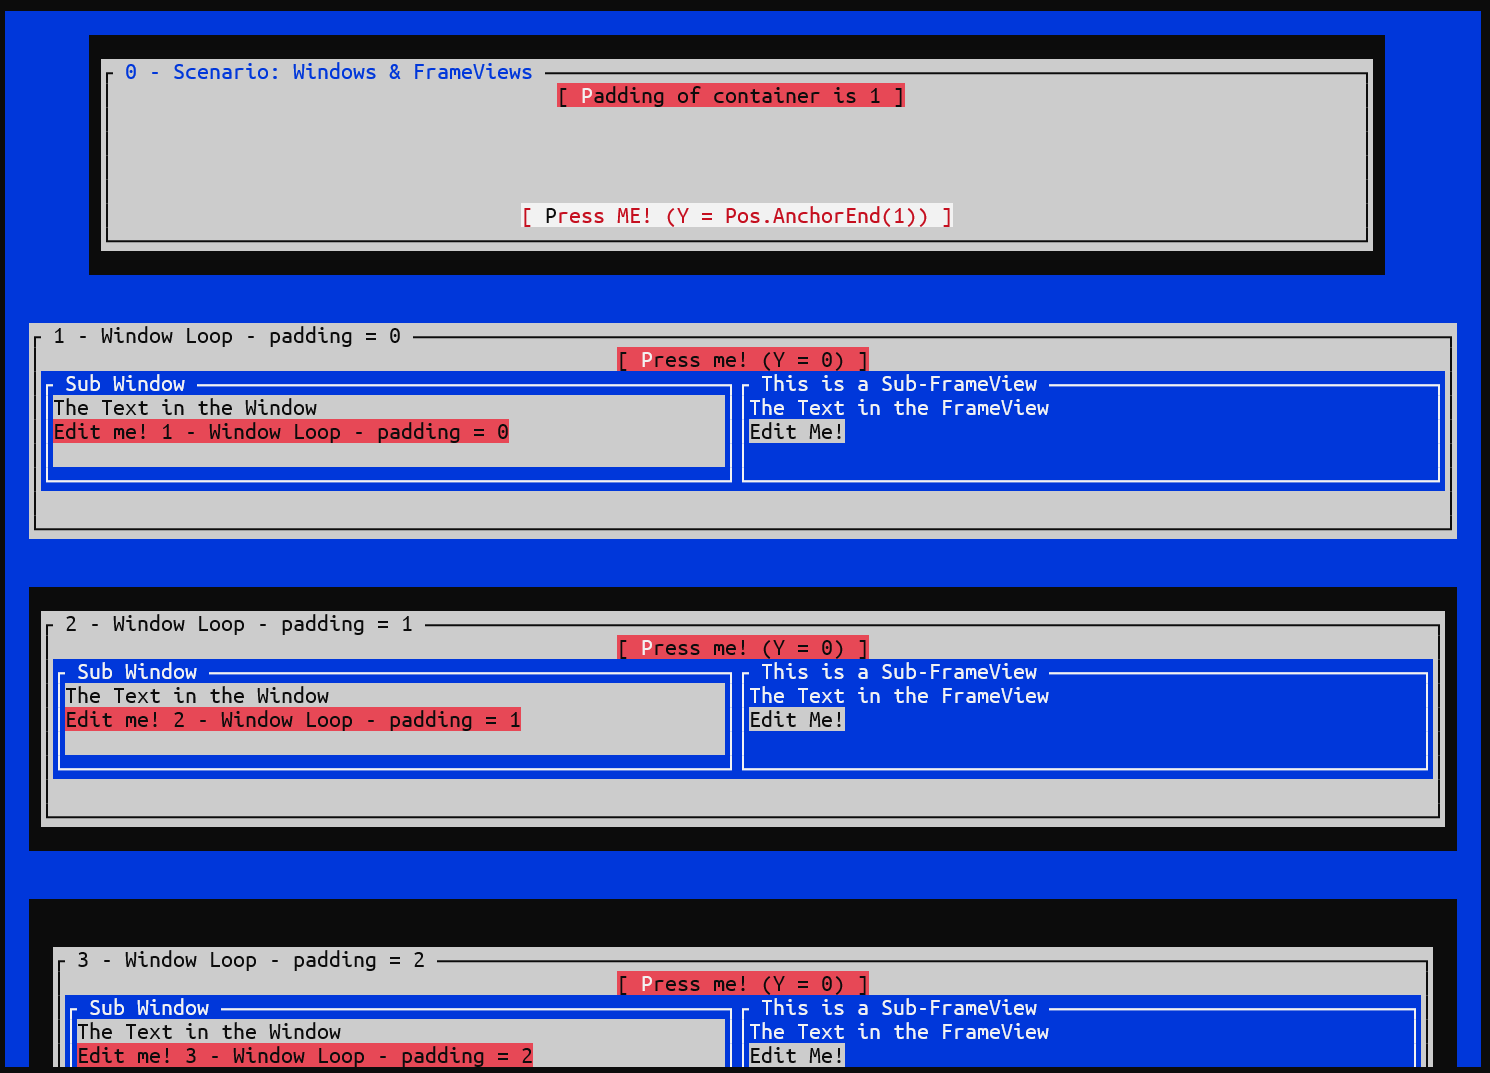Viewport: 1490px width, 1073px height.
Task: Click the "2 - Window Loop - padding = 1" title
Action: point(240,623)
